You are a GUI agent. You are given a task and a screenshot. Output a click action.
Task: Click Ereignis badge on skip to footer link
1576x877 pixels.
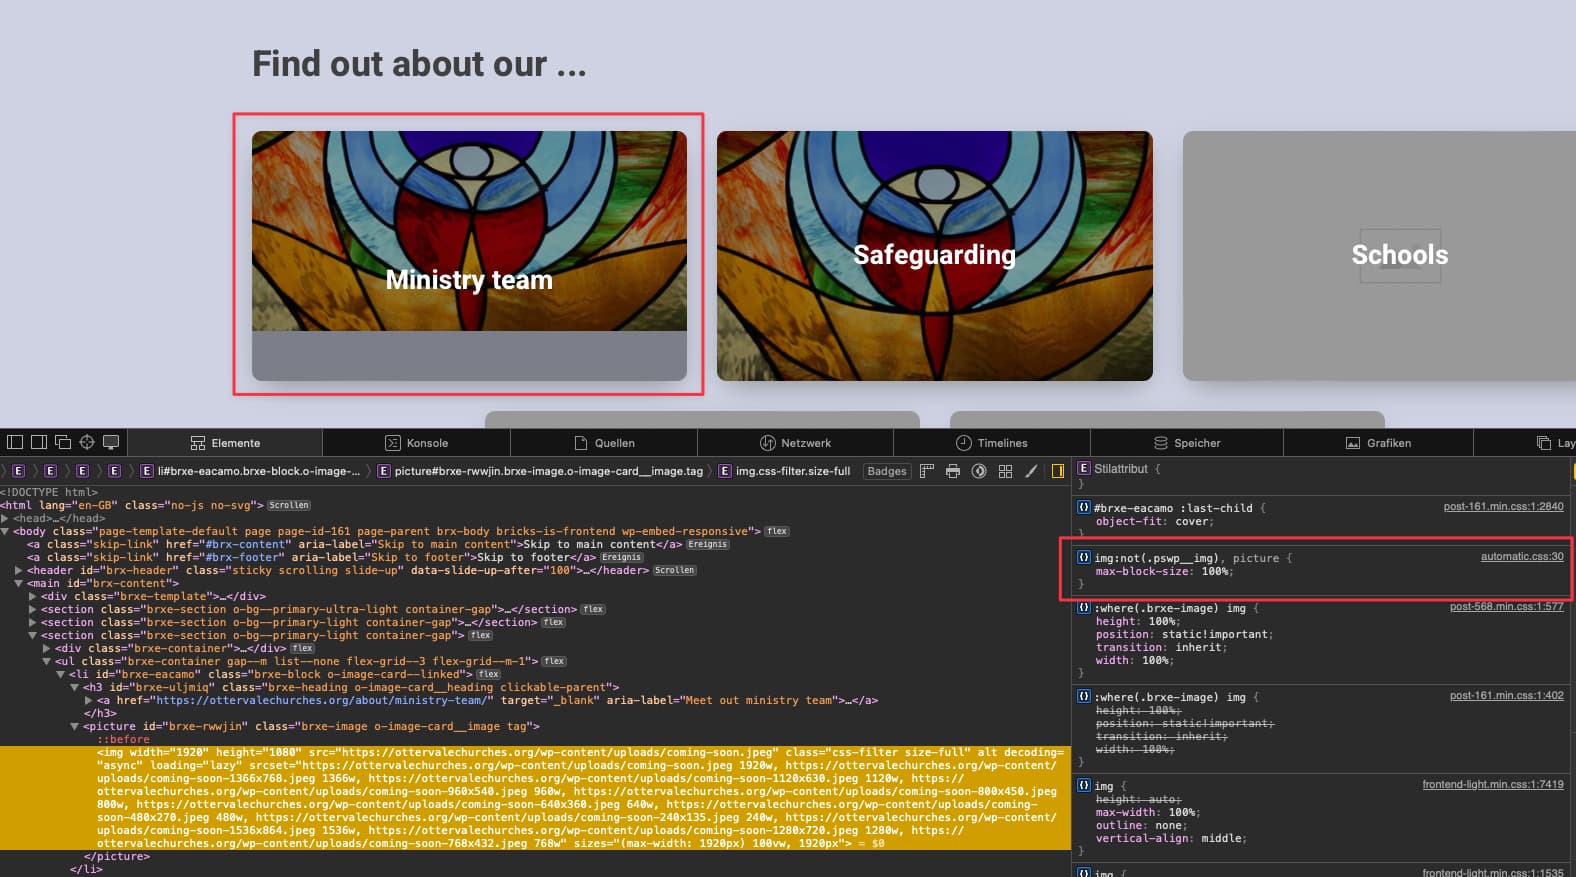click(621, 557)
